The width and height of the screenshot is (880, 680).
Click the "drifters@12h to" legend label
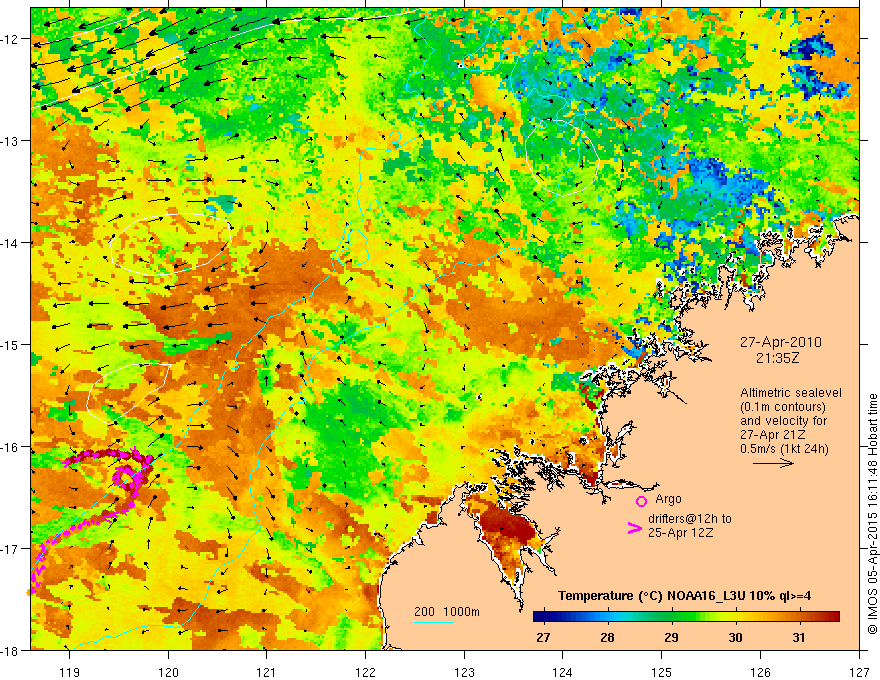coord(690,519)
